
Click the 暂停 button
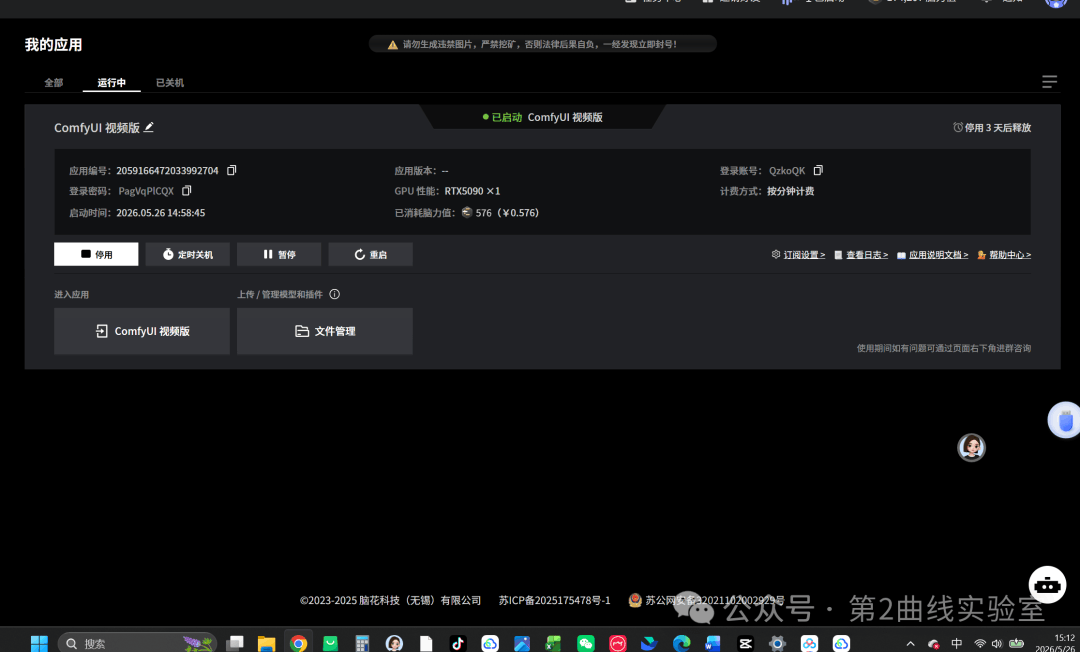279,254
